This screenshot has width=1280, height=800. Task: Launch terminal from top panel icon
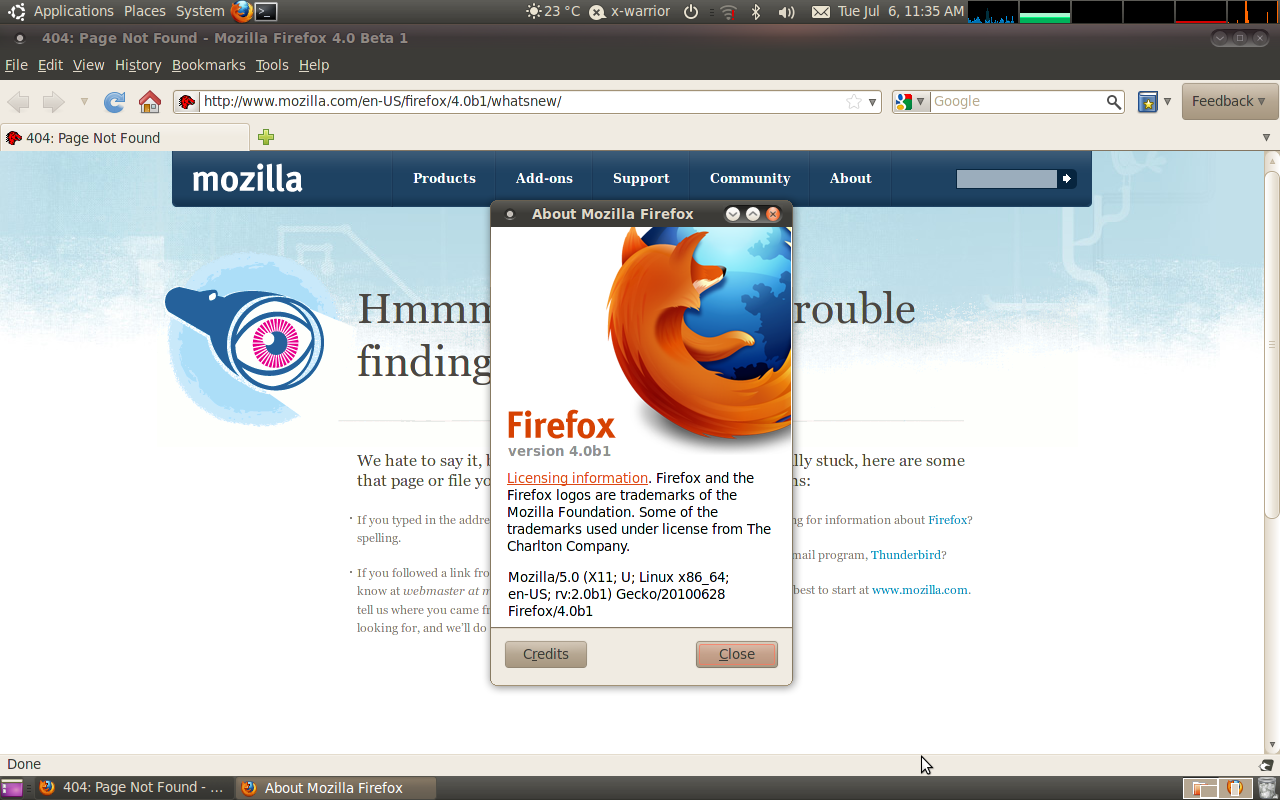(266, 12)
